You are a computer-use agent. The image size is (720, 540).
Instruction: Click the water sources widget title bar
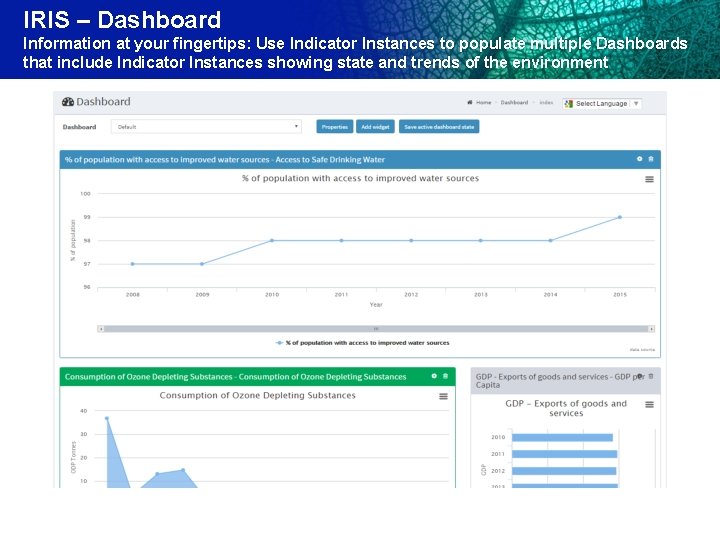click(360, 159)
